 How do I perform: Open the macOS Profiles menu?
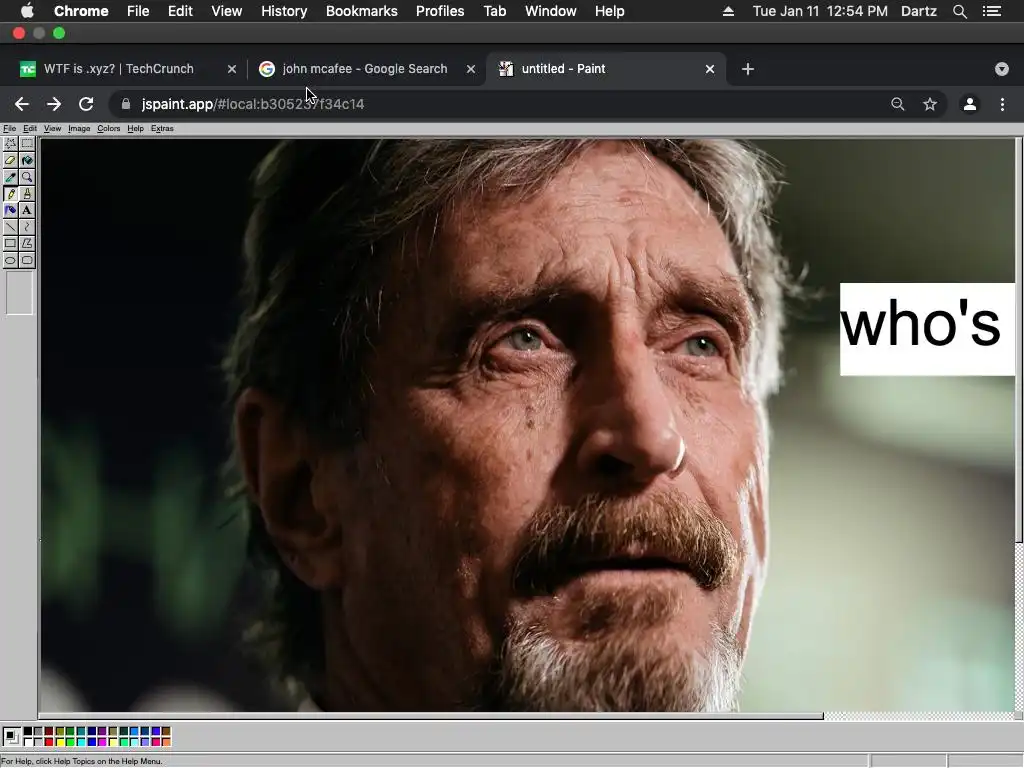440,11
